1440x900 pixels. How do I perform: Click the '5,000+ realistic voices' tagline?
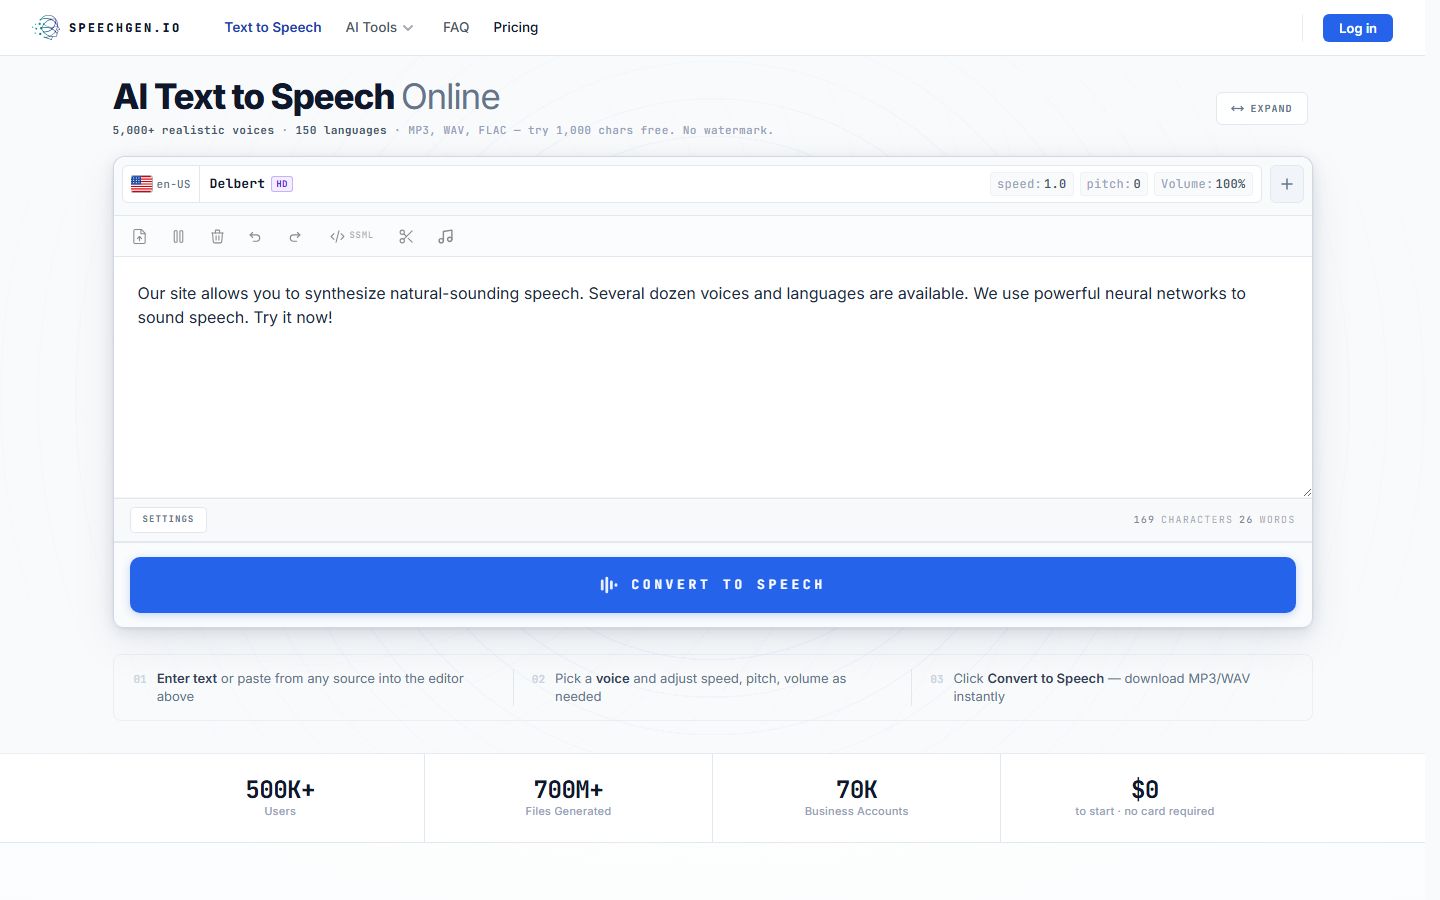tap(194, 130)
